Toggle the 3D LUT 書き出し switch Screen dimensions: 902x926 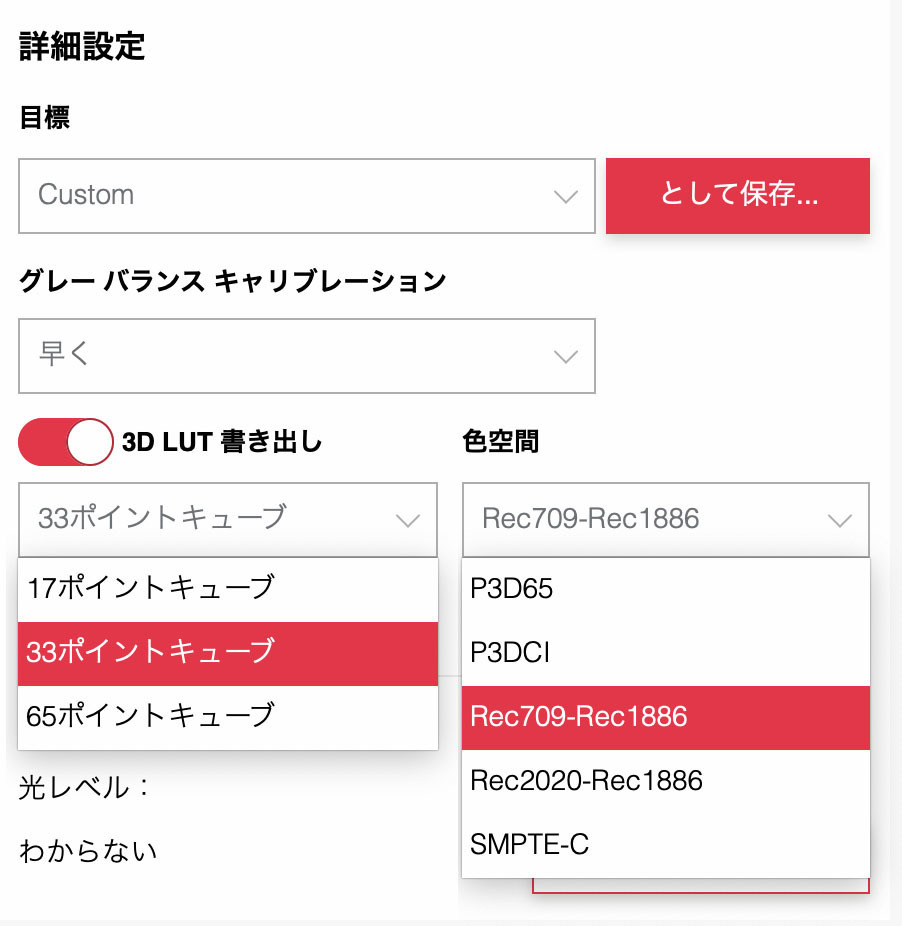(x=66, y=442)
